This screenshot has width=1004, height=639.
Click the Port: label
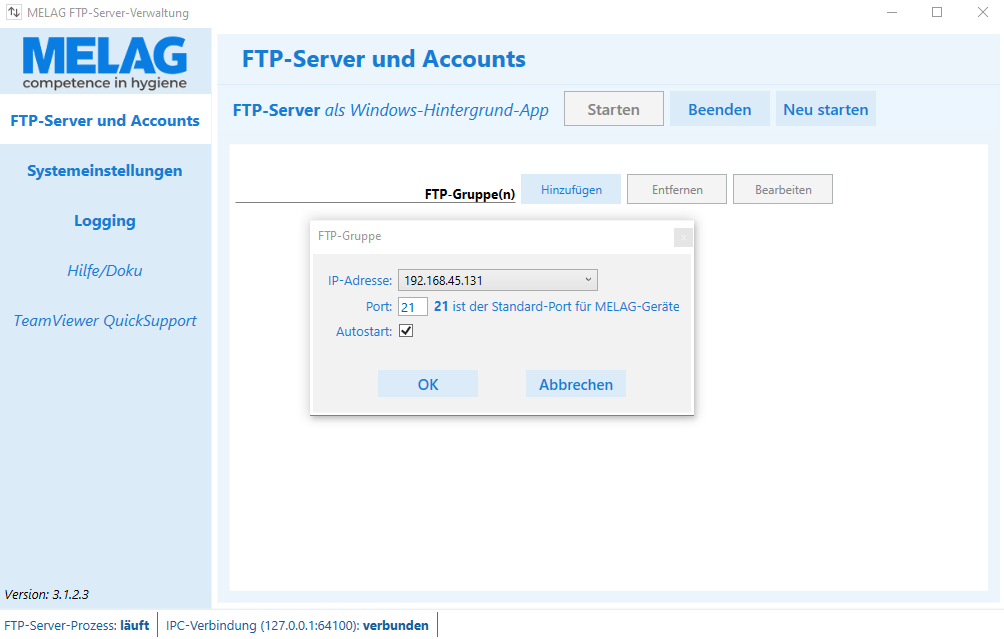tap(379, 307)
